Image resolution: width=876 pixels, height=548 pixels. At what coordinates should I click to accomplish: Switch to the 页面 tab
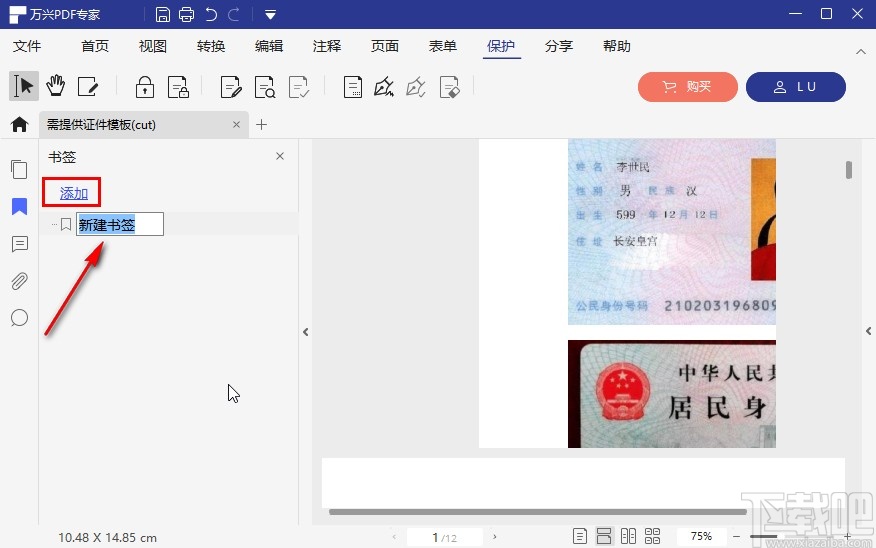[x=385, y=46]
